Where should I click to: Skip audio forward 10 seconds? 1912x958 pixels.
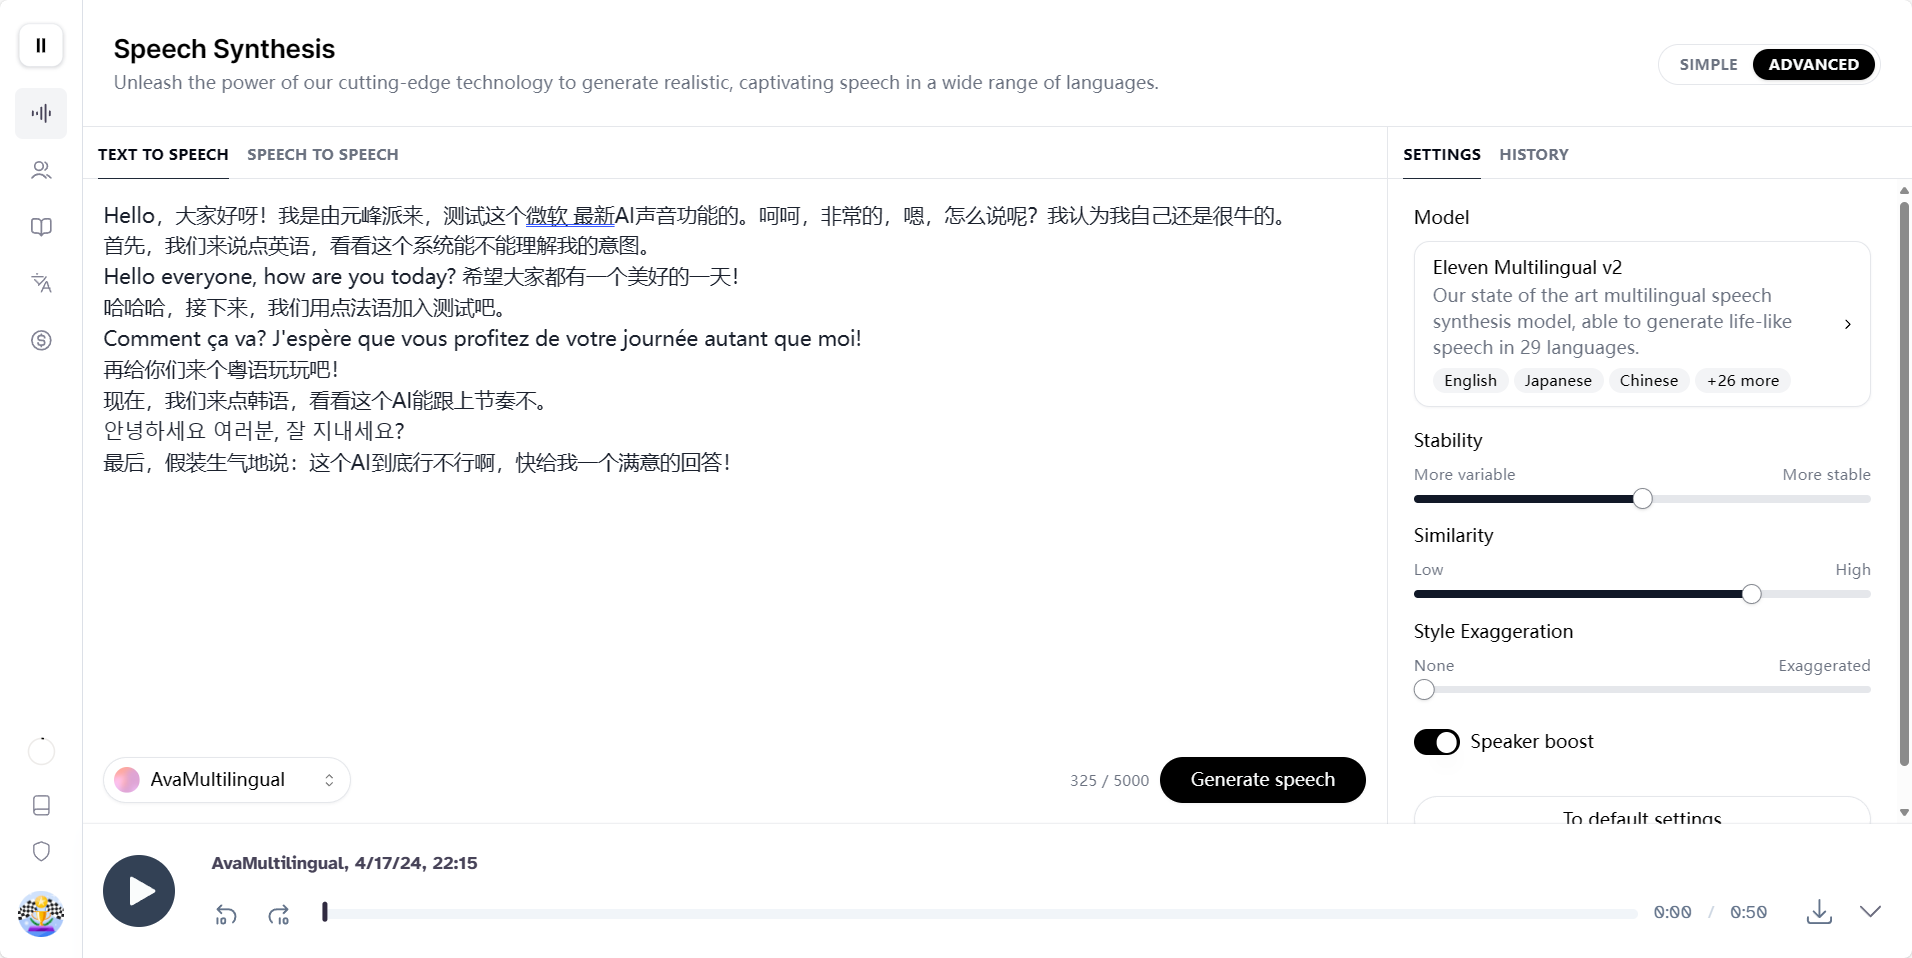click(x=278, y=914)
